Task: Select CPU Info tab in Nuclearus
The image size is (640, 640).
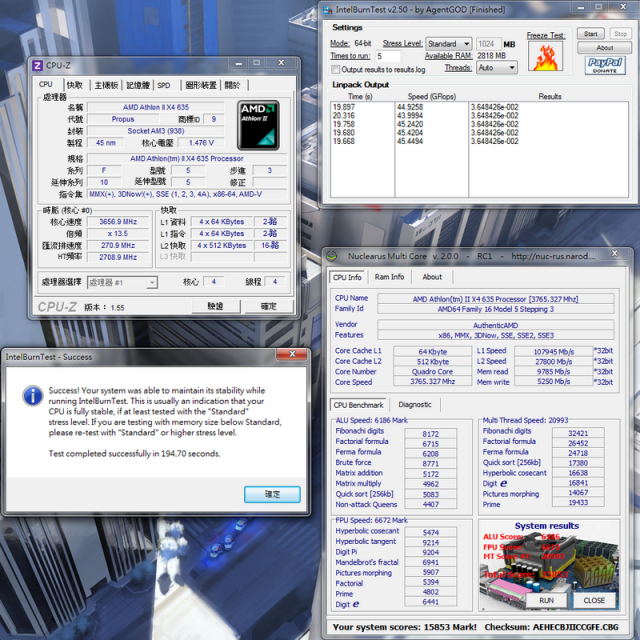Action: 347,277
